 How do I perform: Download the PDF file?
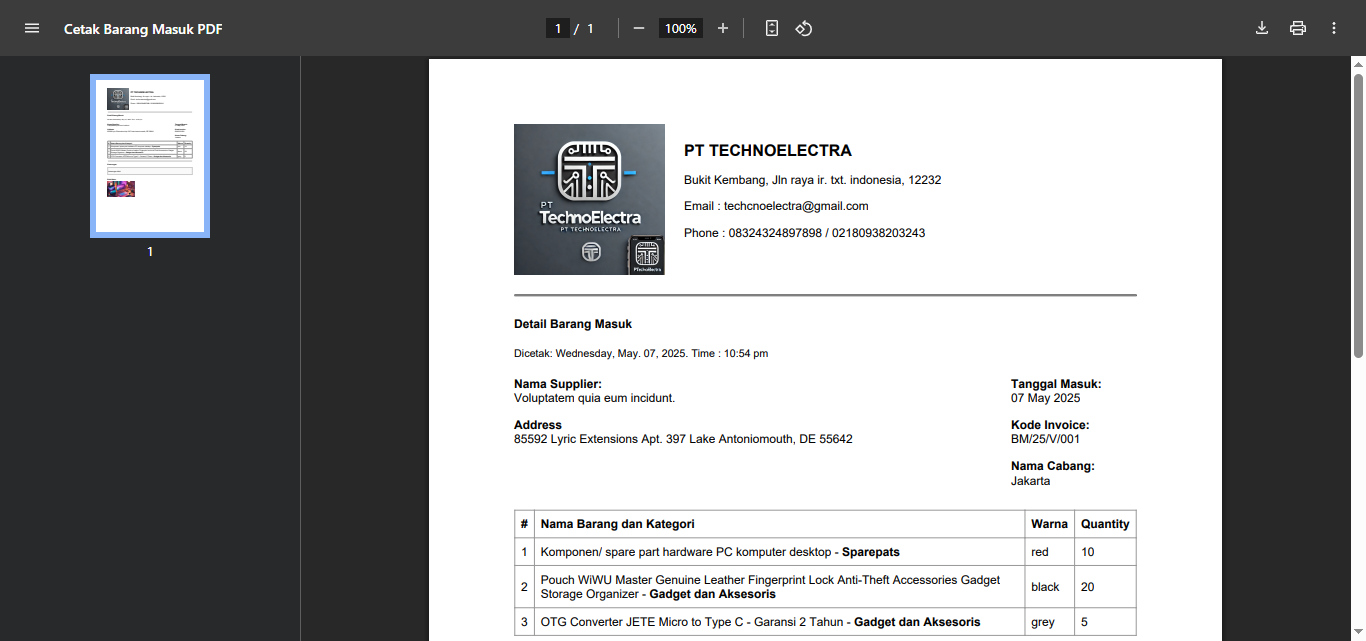point(1262,28)
